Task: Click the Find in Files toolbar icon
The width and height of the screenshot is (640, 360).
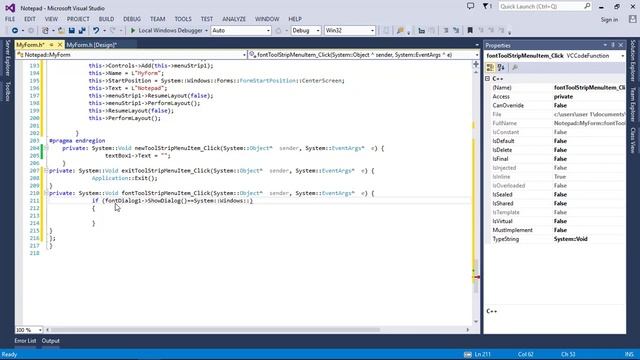Action: point(400,31)
